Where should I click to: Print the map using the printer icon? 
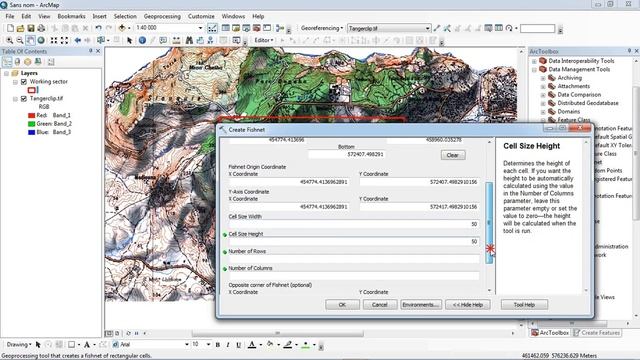(x=41, y=28)
